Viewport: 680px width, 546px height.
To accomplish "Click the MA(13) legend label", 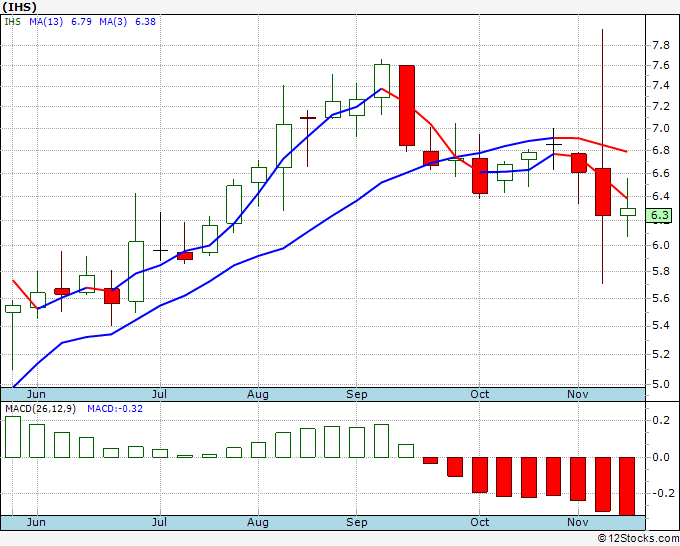I will click(46, 22).
